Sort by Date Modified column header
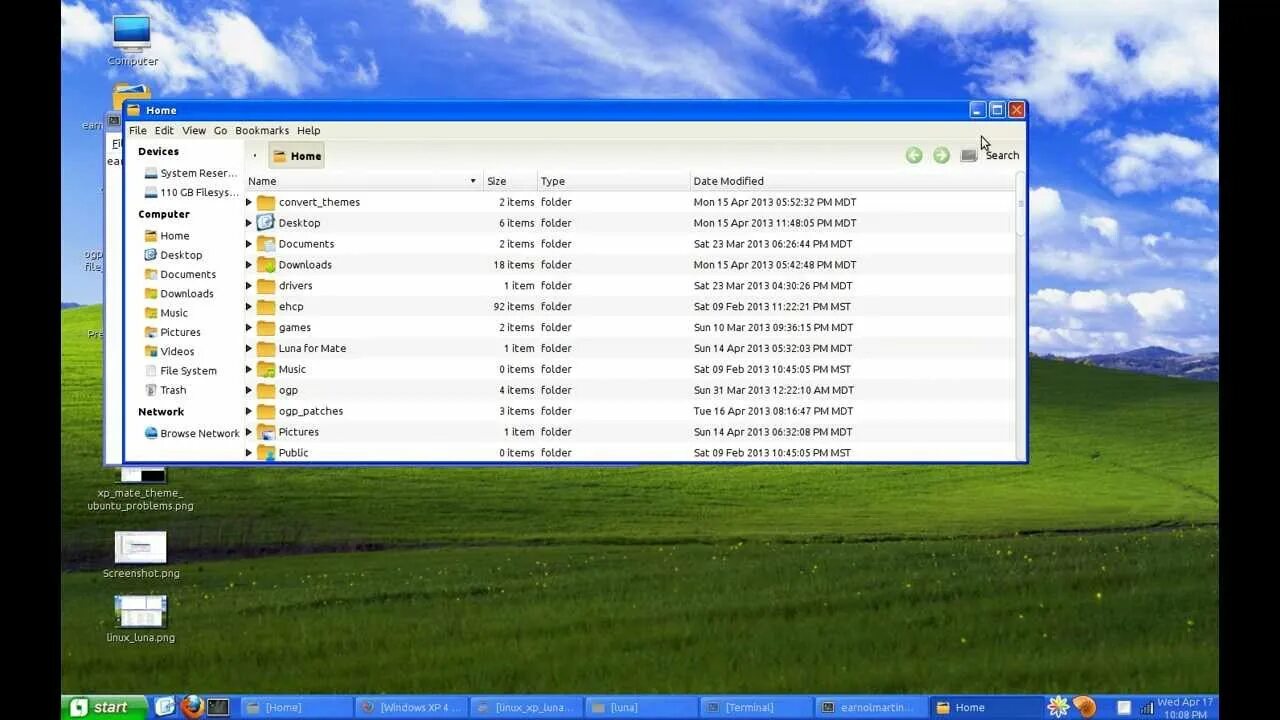The height and width of the screenshot is (720, 1280). click(852, 181)
